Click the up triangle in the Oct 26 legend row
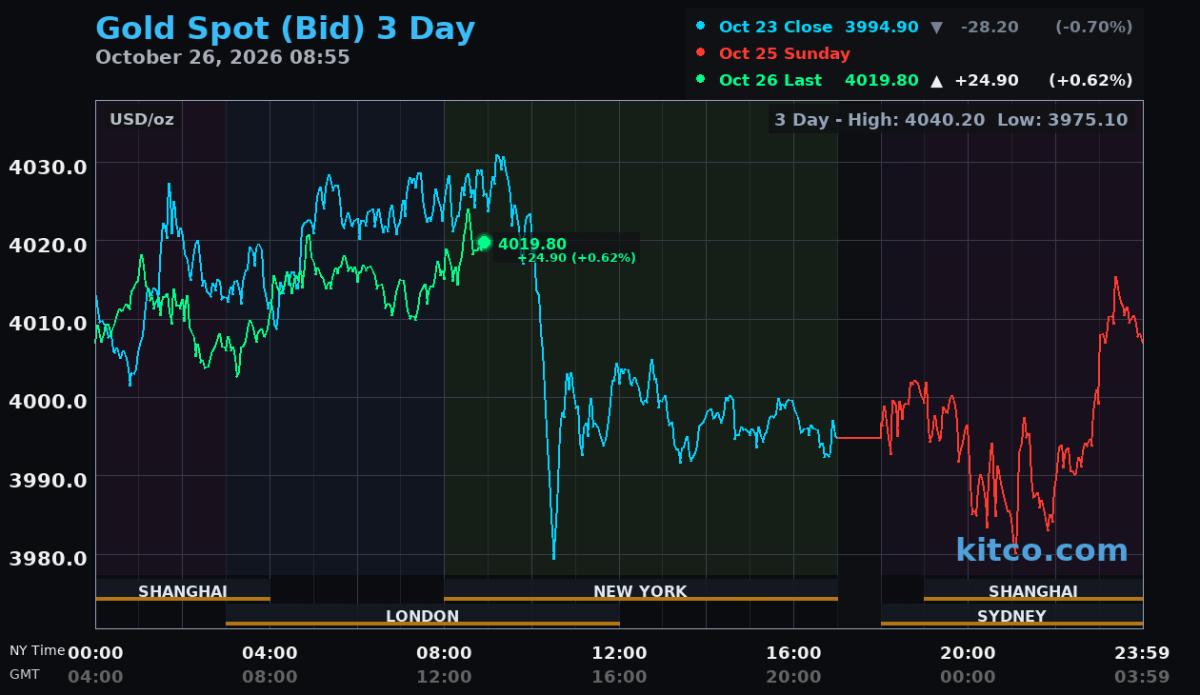The height and width of the screenshot is (695, 1200). pyautogui.click(x=936, y=80)
